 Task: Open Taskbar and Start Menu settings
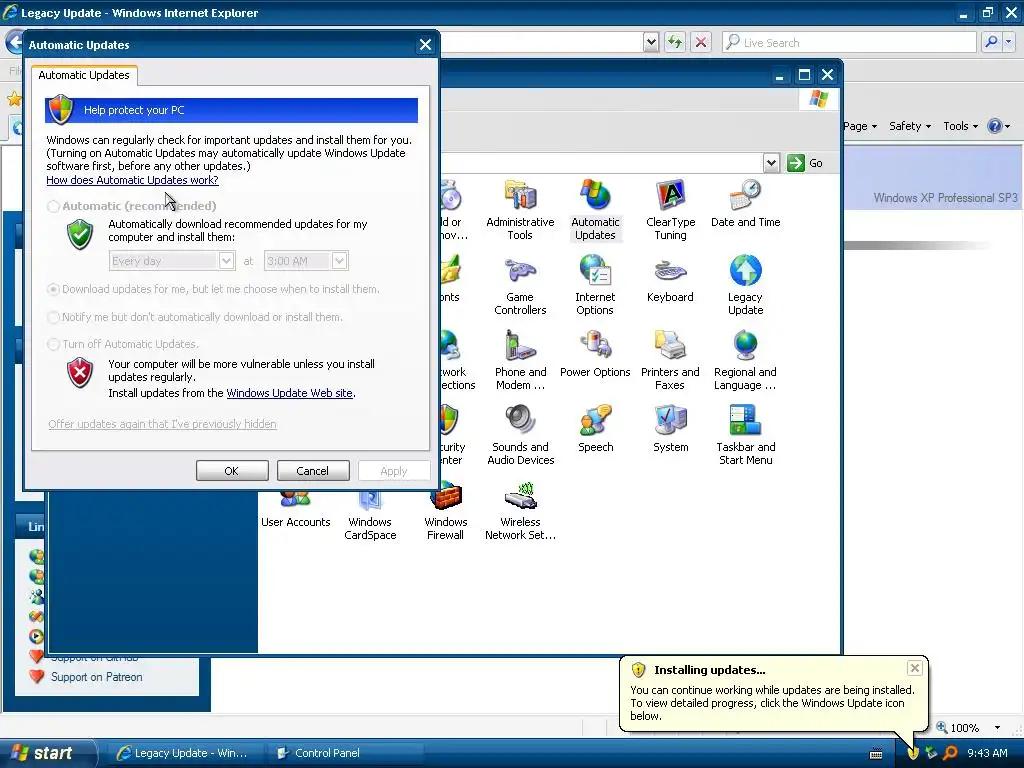click(745, 436)
